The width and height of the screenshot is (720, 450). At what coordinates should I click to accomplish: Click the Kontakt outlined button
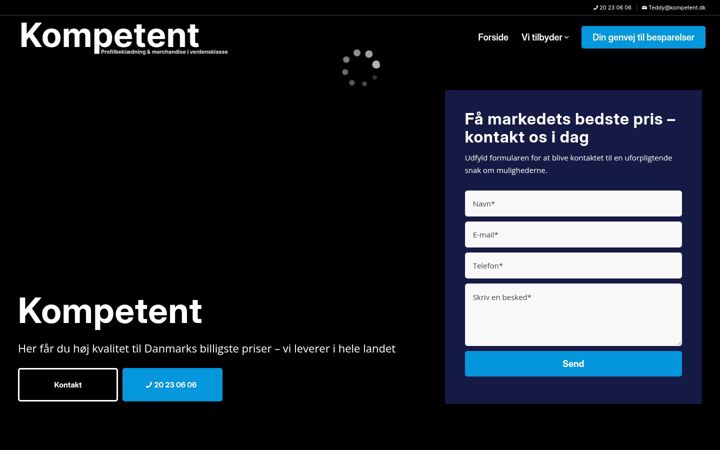click(68, 385)
